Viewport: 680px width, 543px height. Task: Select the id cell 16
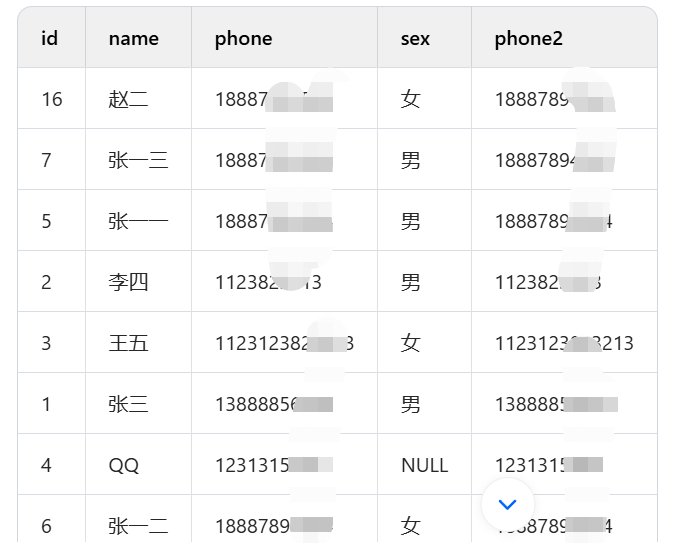point(52,99)
